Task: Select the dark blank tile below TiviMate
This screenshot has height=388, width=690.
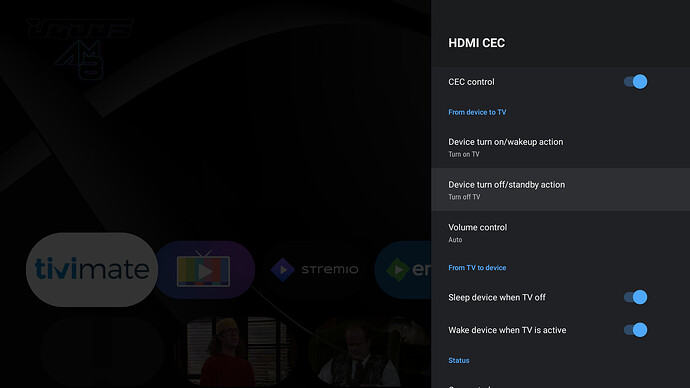Action: pos(102,352)
